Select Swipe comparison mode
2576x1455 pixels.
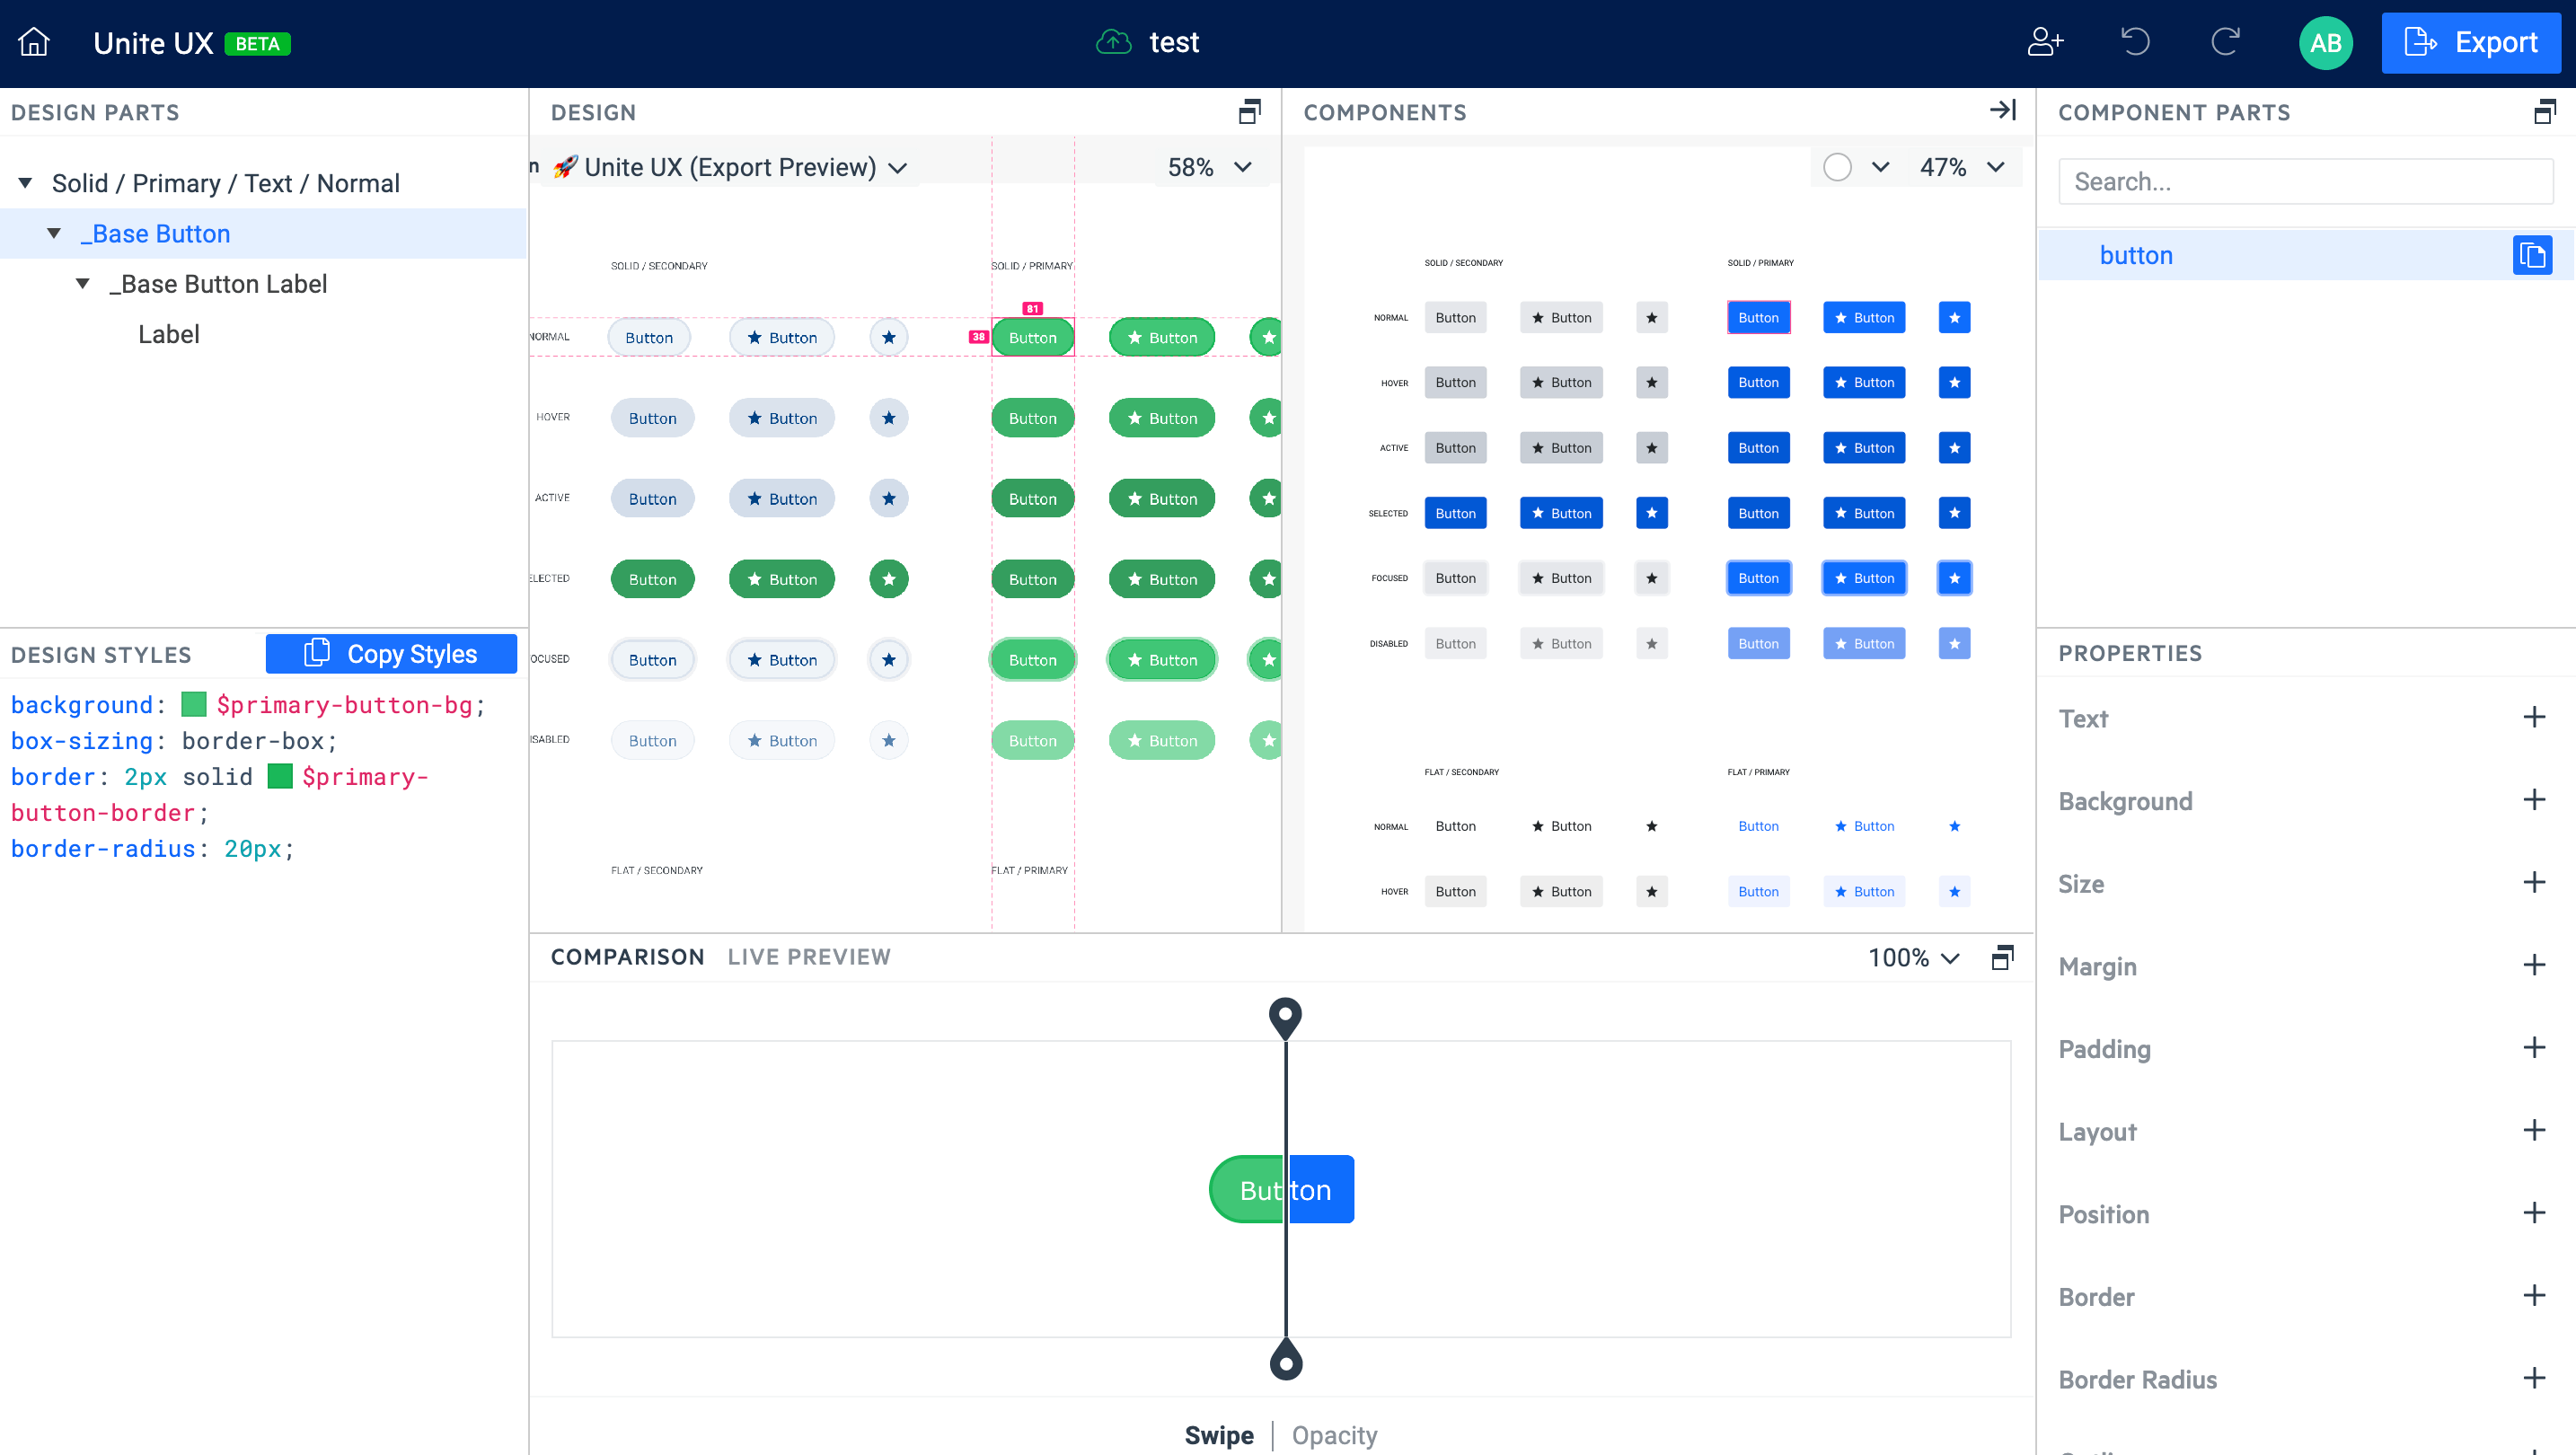(x=1219, y=1436)
